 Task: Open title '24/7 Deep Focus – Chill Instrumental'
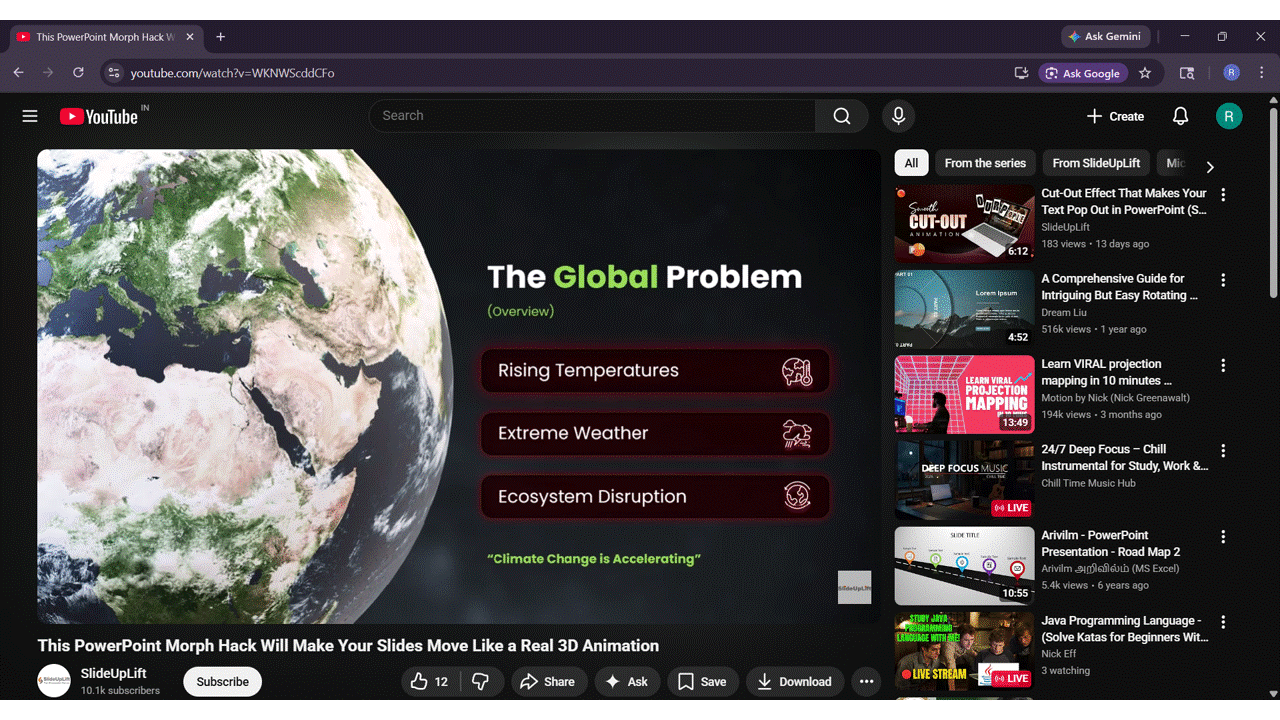1124,458
